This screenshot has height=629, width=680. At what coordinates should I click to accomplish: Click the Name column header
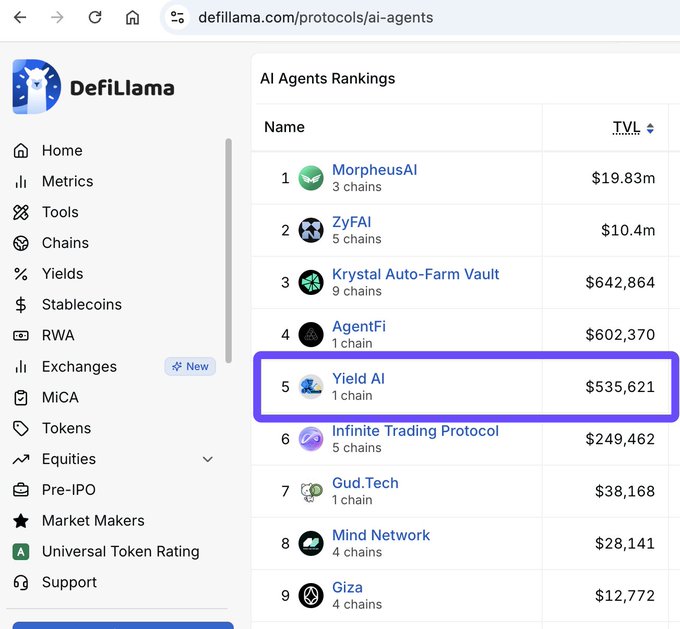point(284,127)
